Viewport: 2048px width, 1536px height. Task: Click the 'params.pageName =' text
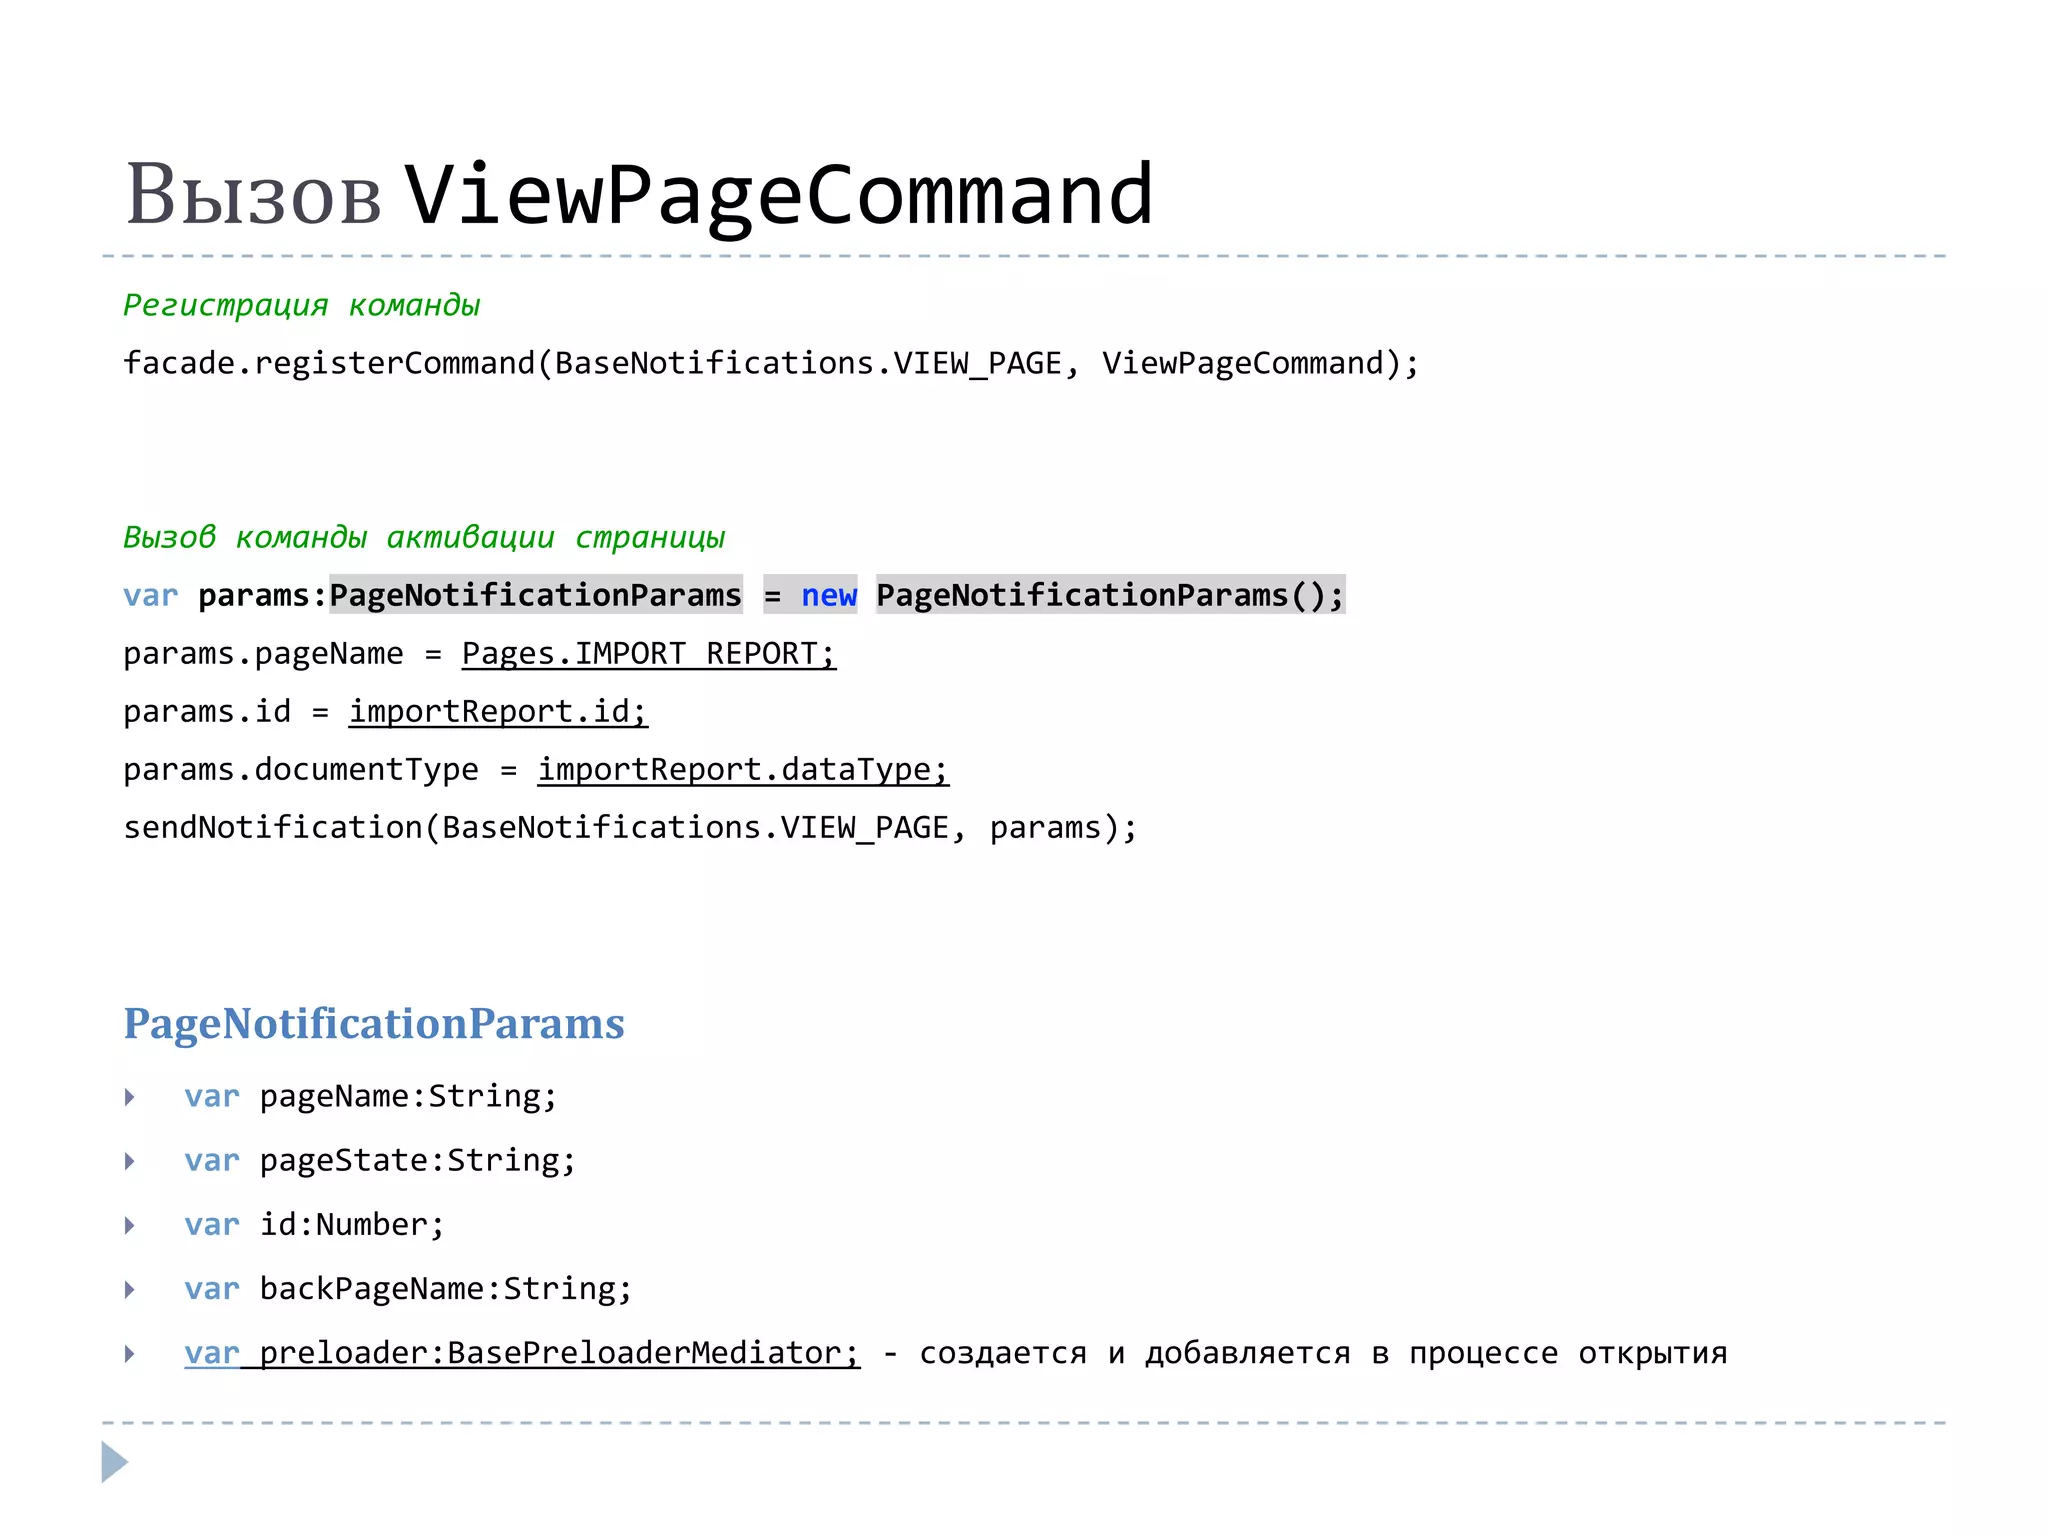[x=282, y=654]
